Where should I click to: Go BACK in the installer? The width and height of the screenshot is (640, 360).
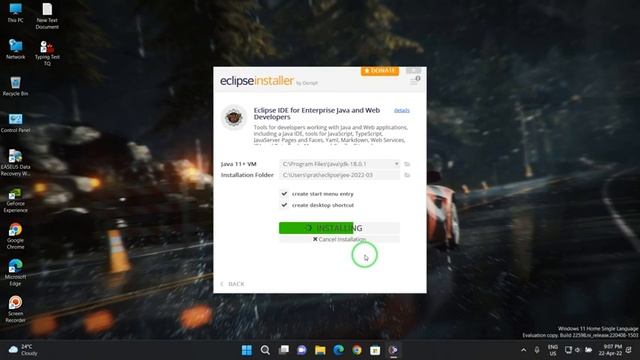coord(232,284)
